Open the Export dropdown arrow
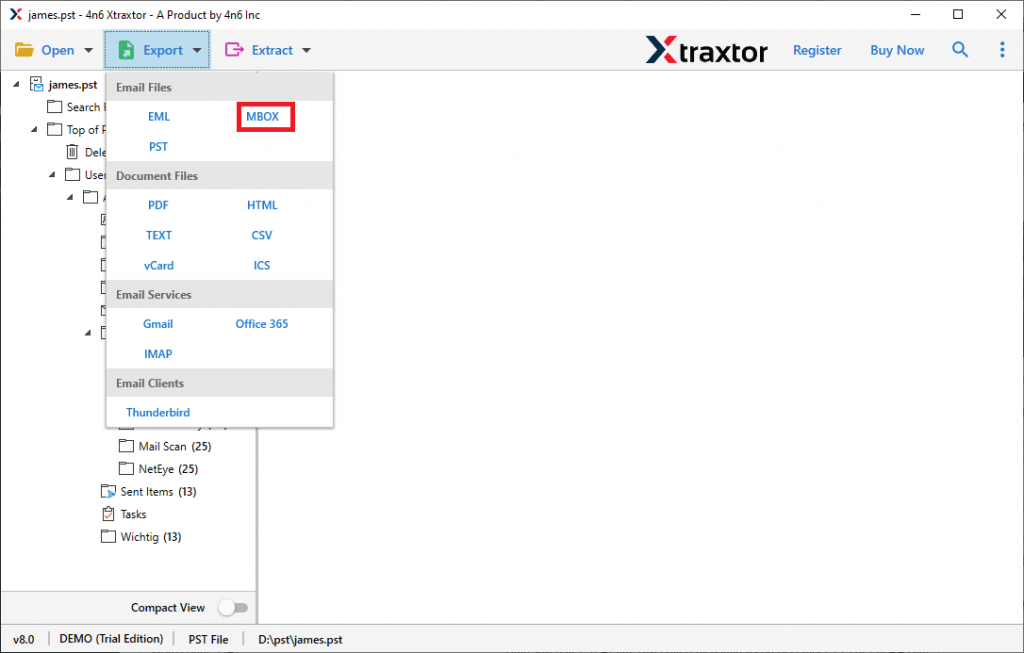Viewport: 1024px width, 653px height. click(197, 50)
